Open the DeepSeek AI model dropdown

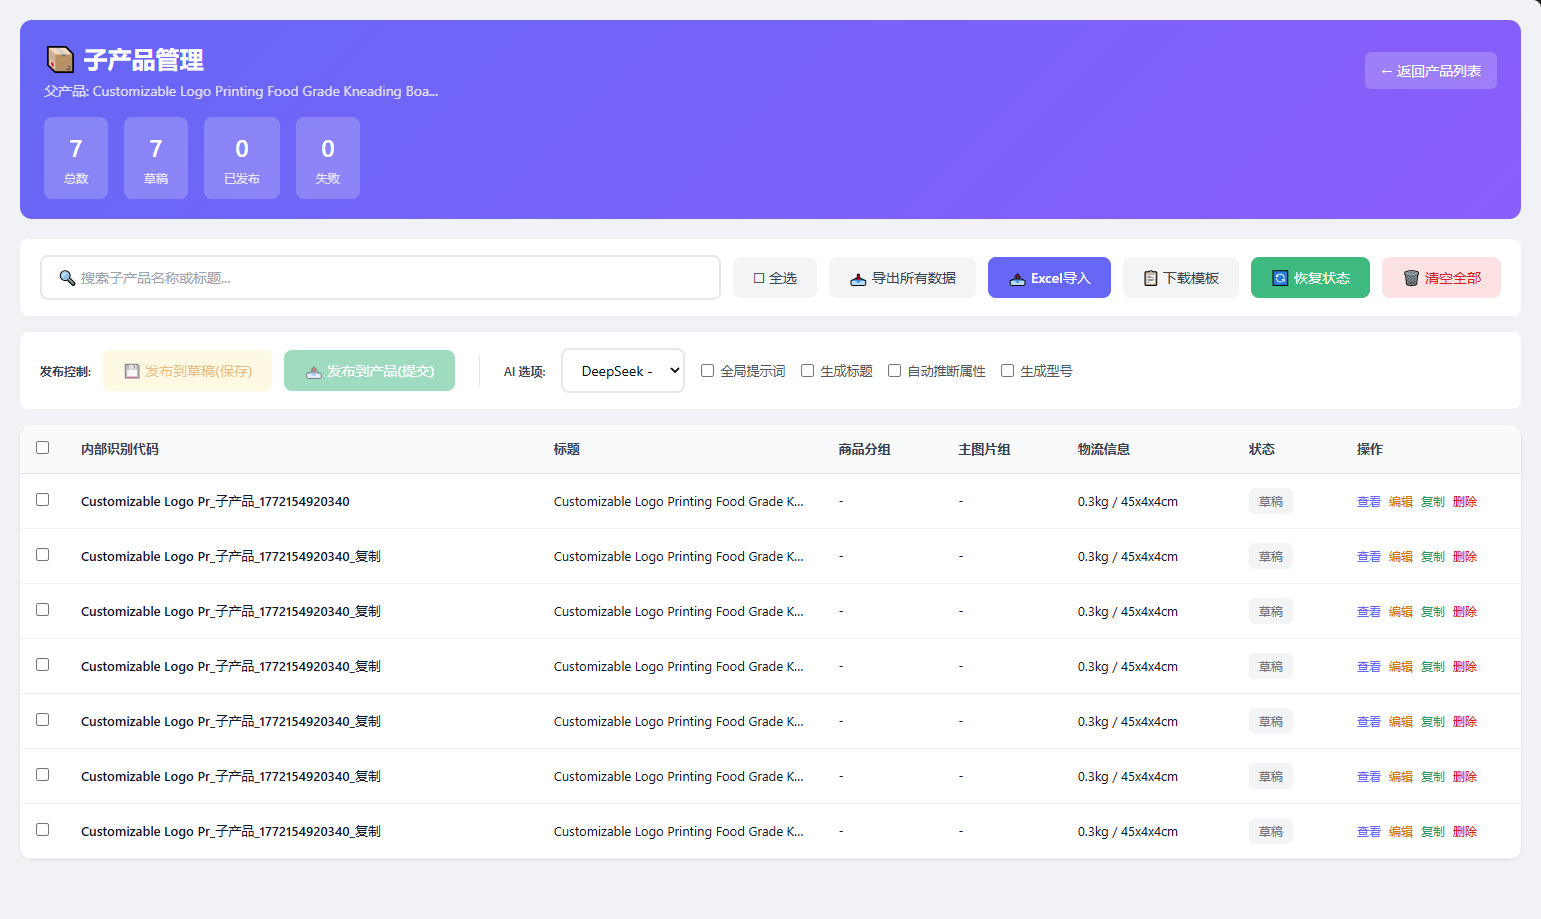[x=623, y=371]
